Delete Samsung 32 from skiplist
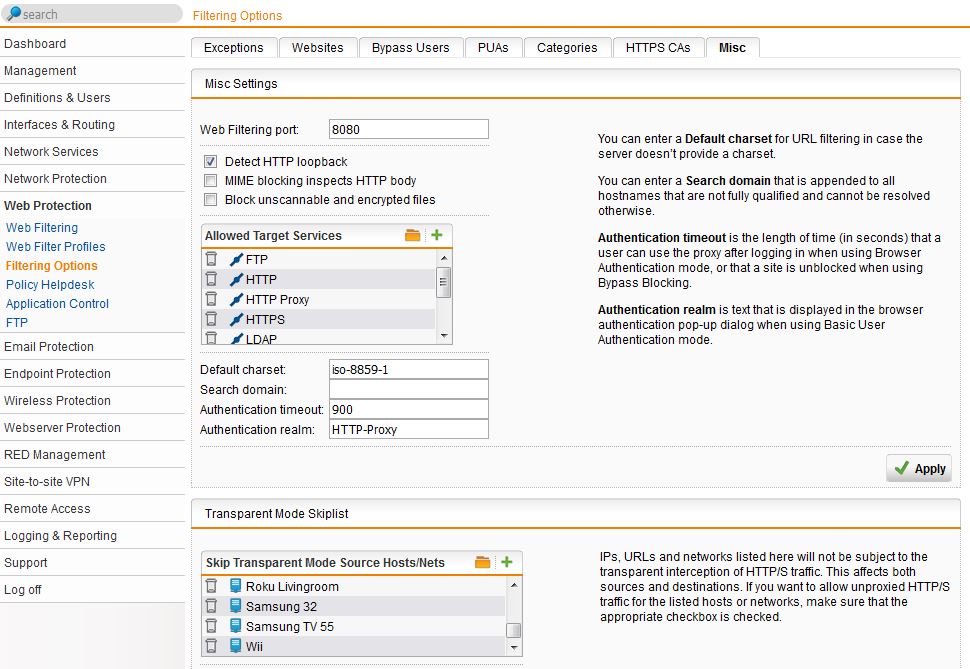This screenshot has height=669, width=970. point(212,605)
